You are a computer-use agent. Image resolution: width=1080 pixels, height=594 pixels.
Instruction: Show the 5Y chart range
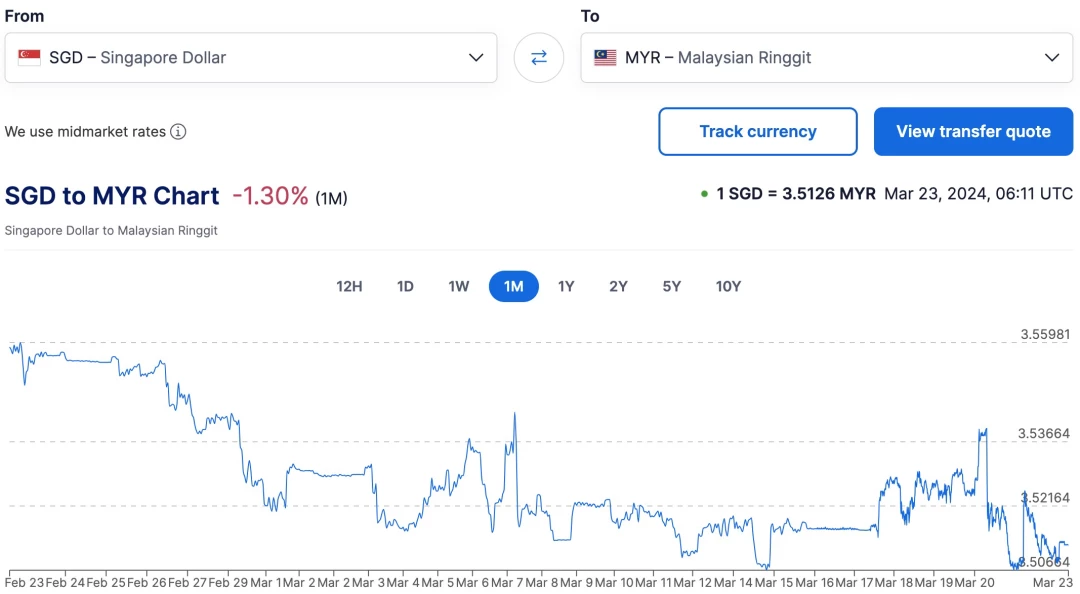point(672,286)
